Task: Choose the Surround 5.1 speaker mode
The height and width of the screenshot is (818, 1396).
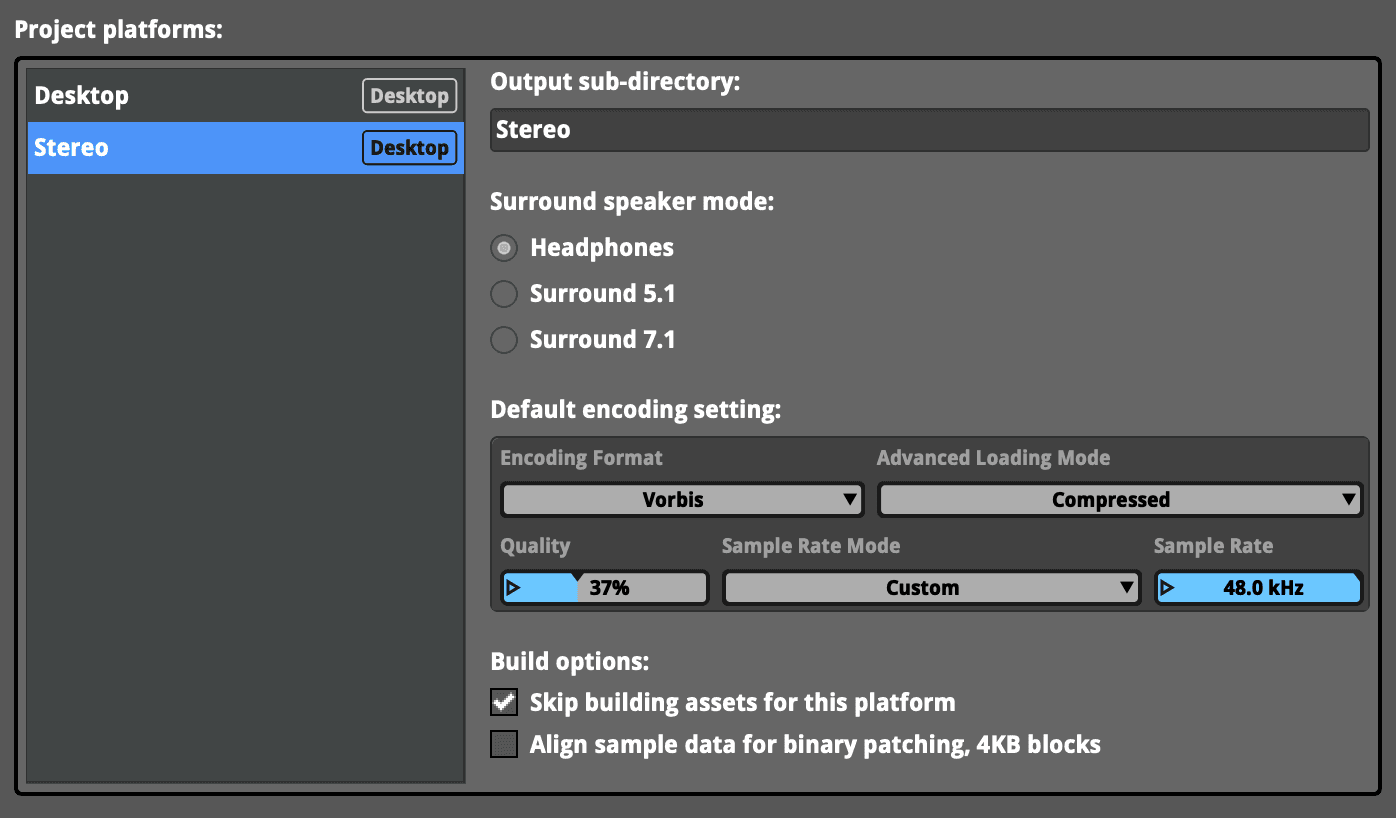Action: (505, 294)
